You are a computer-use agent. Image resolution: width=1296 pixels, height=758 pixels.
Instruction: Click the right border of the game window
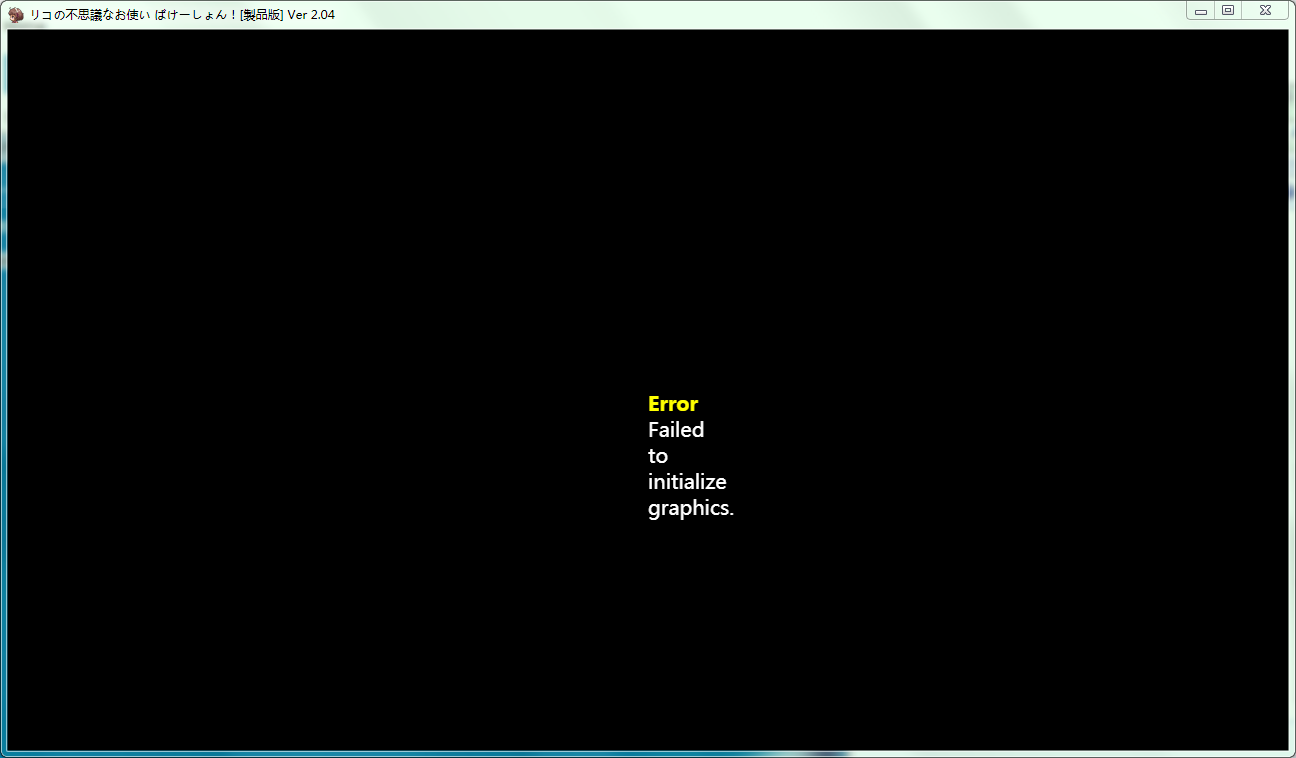(x=1292, y=400)
